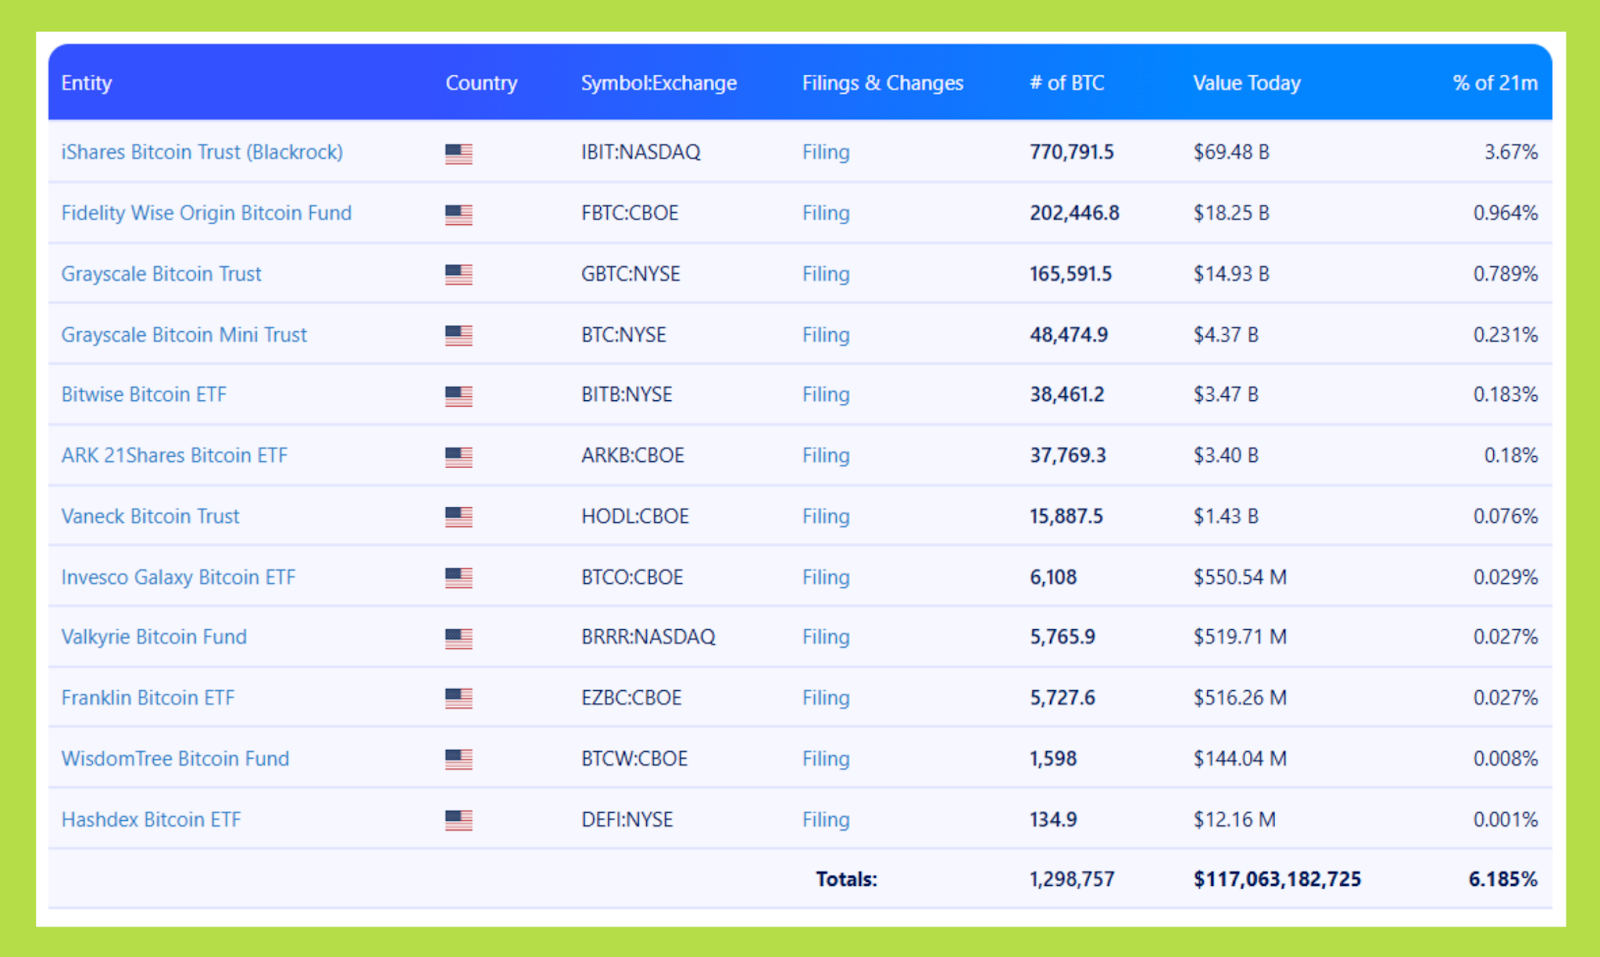Click the flag icon in Bitwise row
The height and width of the screenshot is (957, 1600).
(458, 396)
